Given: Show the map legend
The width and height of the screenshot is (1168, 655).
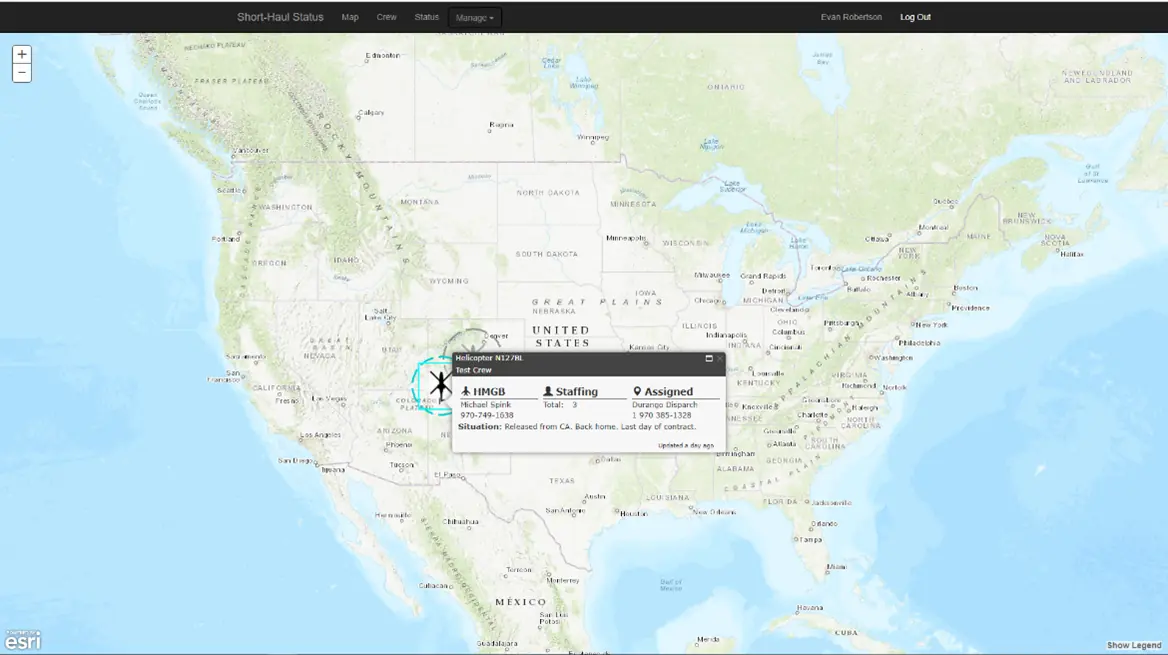Looking at the screenshot, I should coord(1133,646).
